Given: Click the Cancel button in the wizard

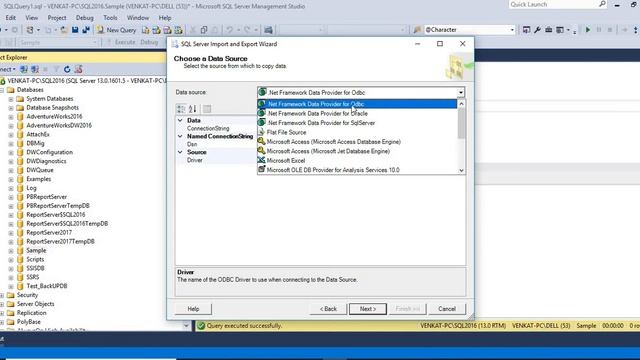Looking at the screenshot, I should (447, 309).
